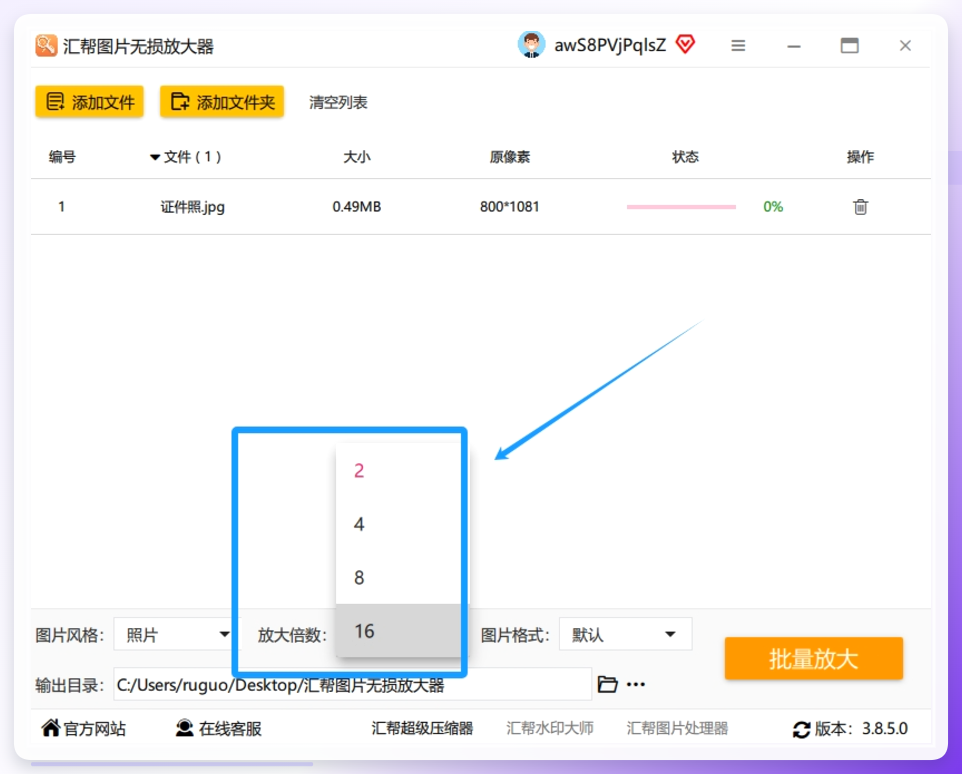
Task: Click the pink progress bar for 证件照.jpg
Action: click(681, 207)
